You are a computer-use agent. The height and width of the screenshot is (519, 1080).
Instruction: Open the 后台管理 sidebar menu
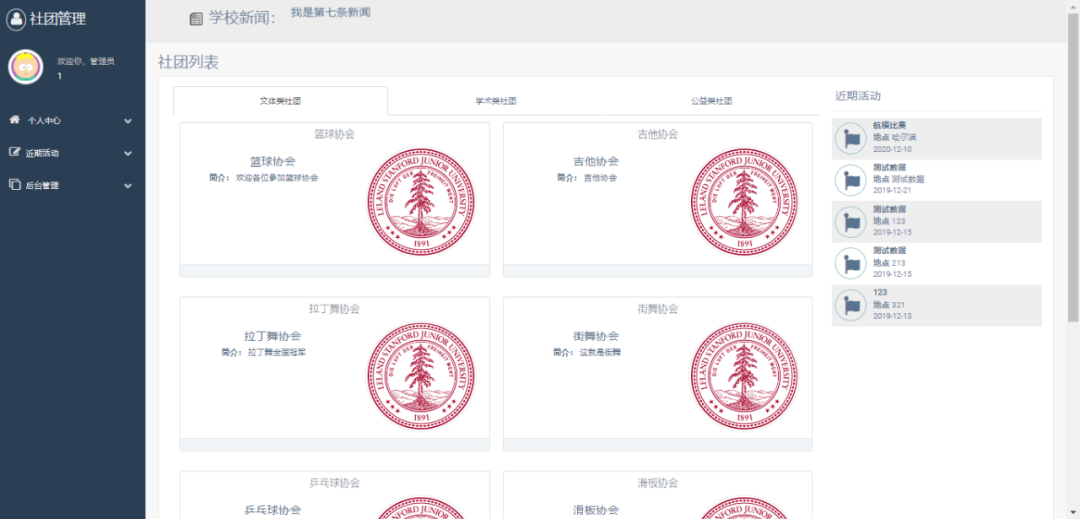[72, 185]
